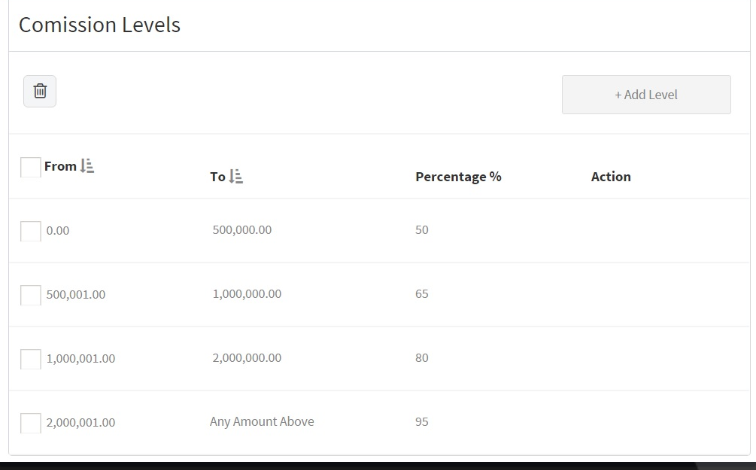Sort levels by the From column icon
Image resolution: width=756 pixels, height=470 pixels.
87,167
